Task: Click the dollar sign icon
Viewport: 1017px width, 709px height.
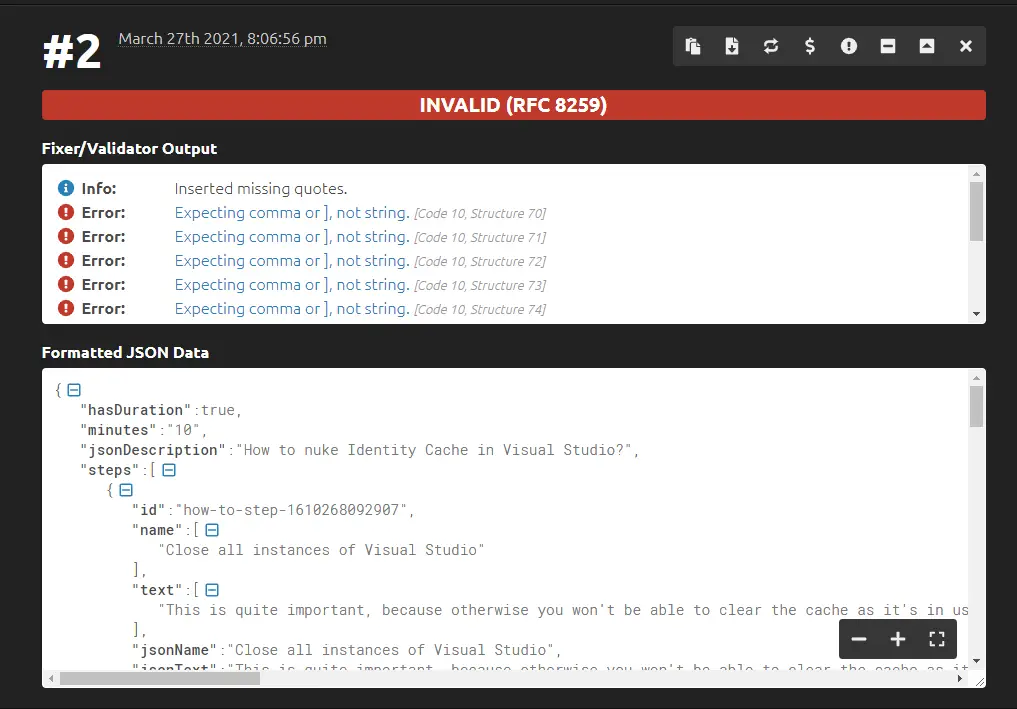Action: tap(810, 46)
